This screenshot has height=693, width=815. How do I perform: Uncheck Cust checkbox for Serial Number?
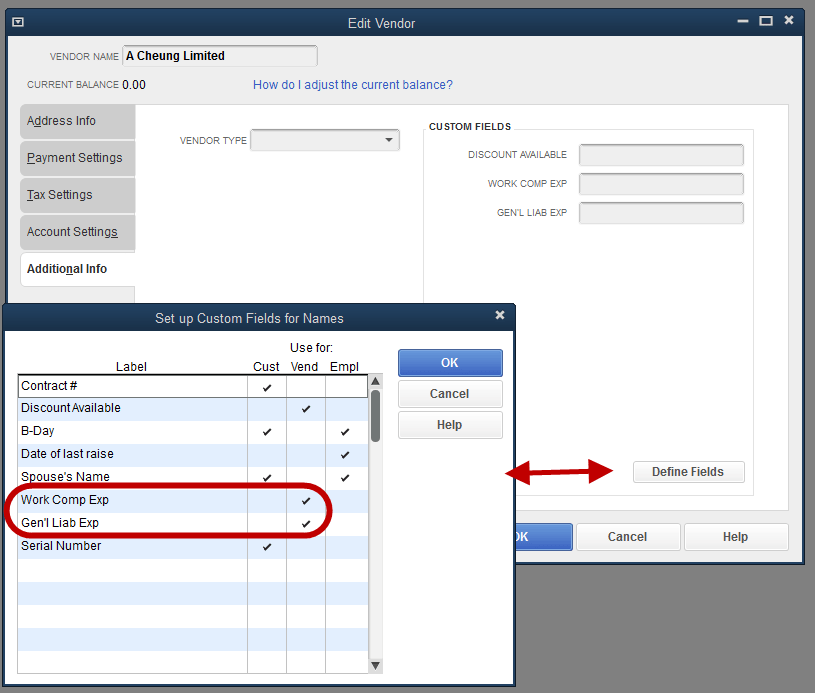[266, 546]
